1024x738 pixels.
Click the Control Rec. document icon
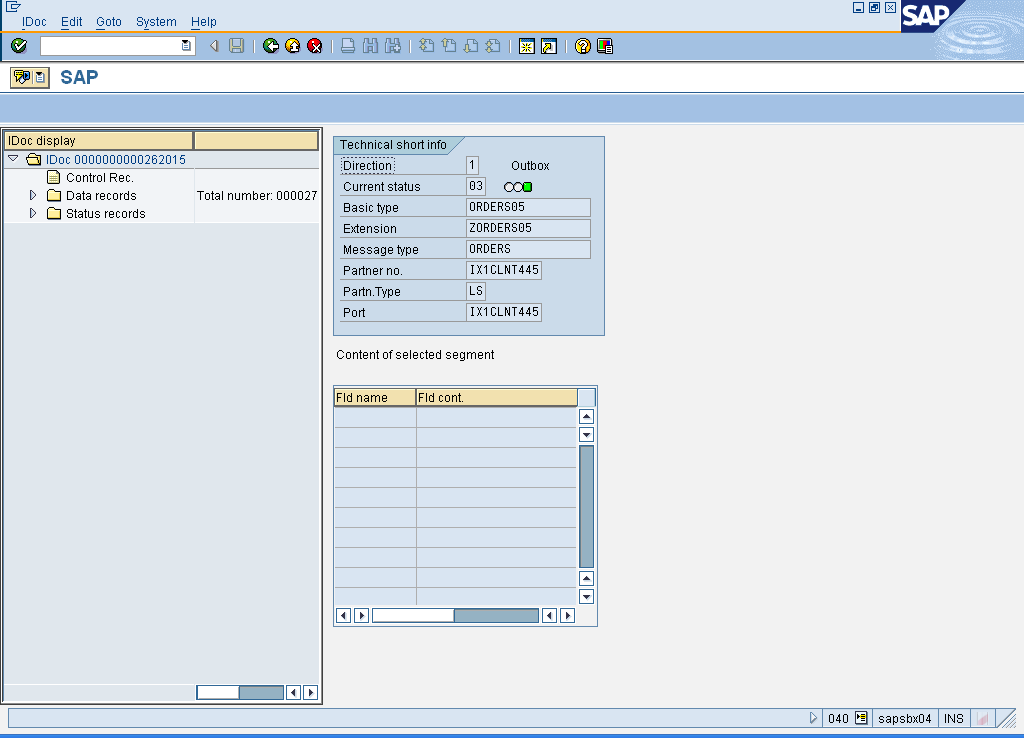(x=54, y=177)
